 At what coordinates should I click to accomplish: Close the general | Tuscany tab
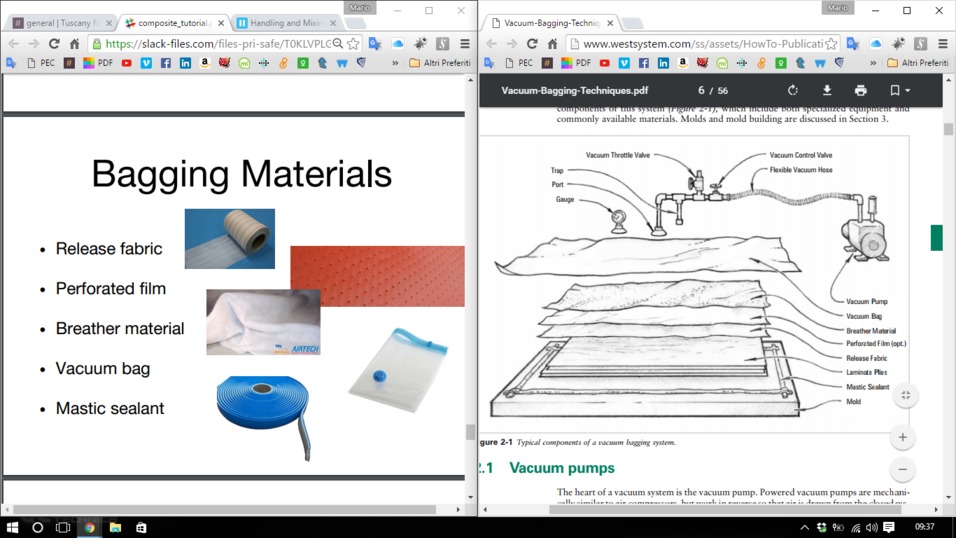[x=109, y=23]
